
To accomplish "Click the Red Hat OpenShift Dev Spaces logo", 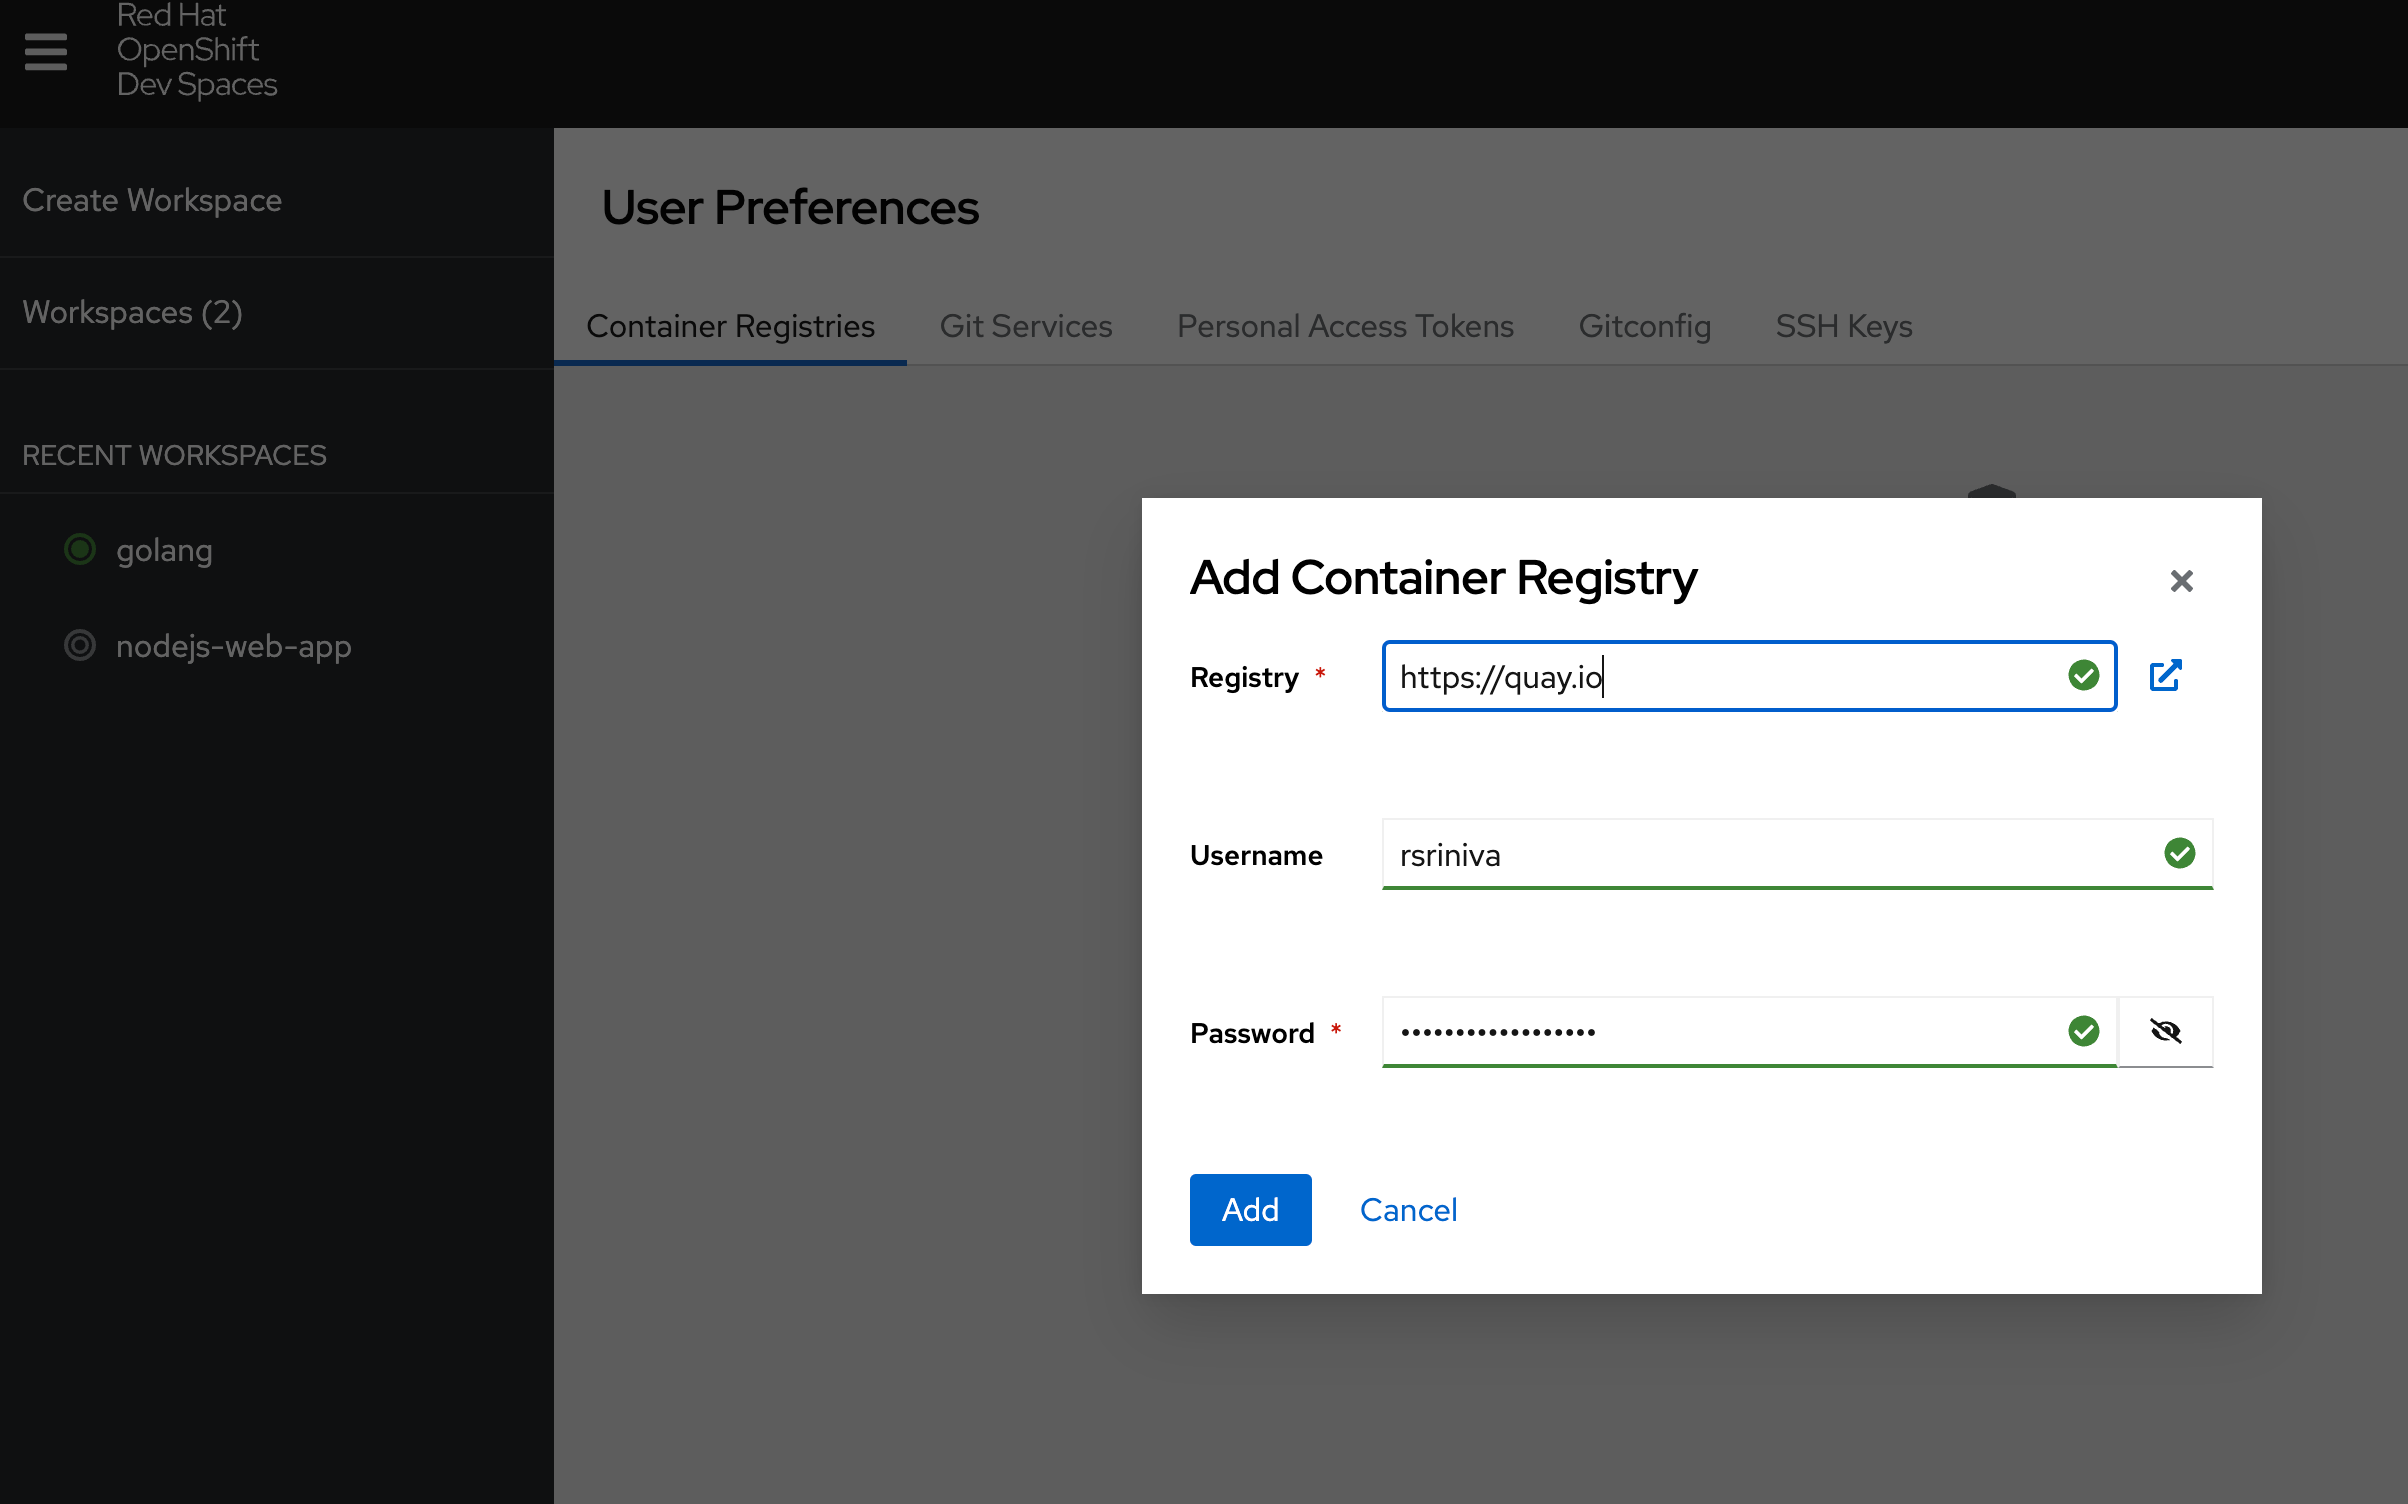I will (196, 49).
